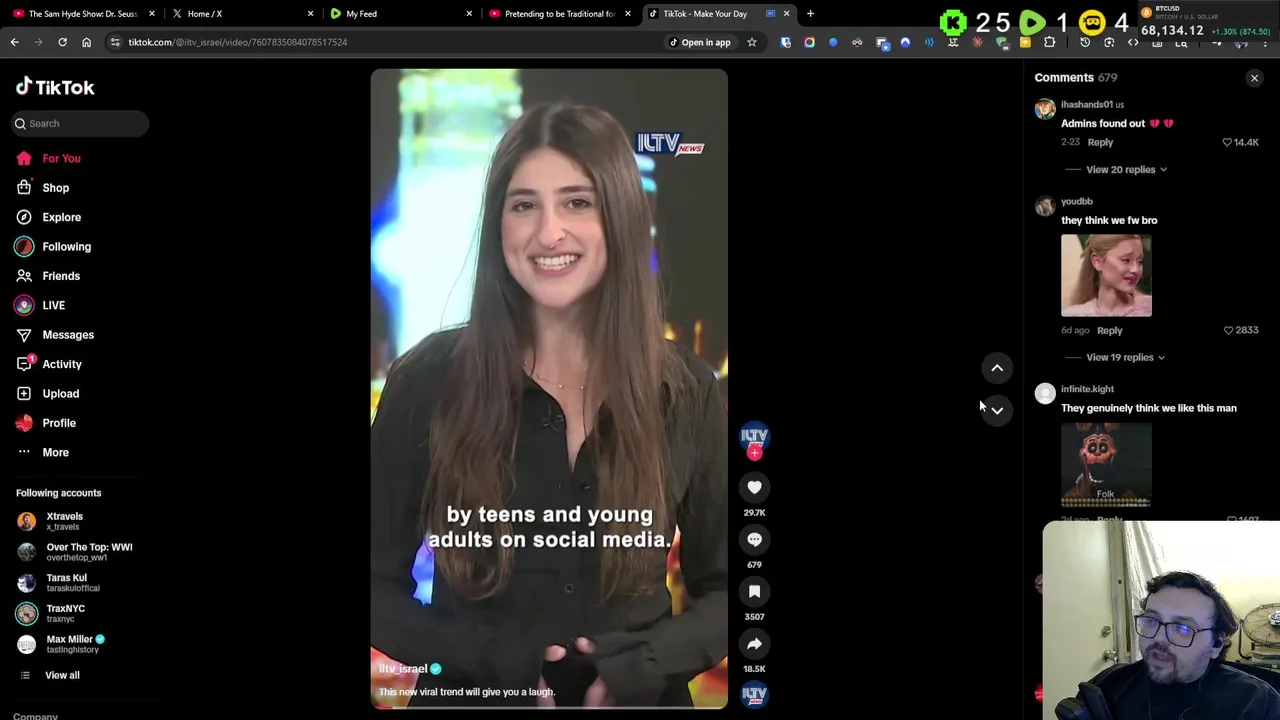Open infinite.kight profile name

(x=1087, y=389)
